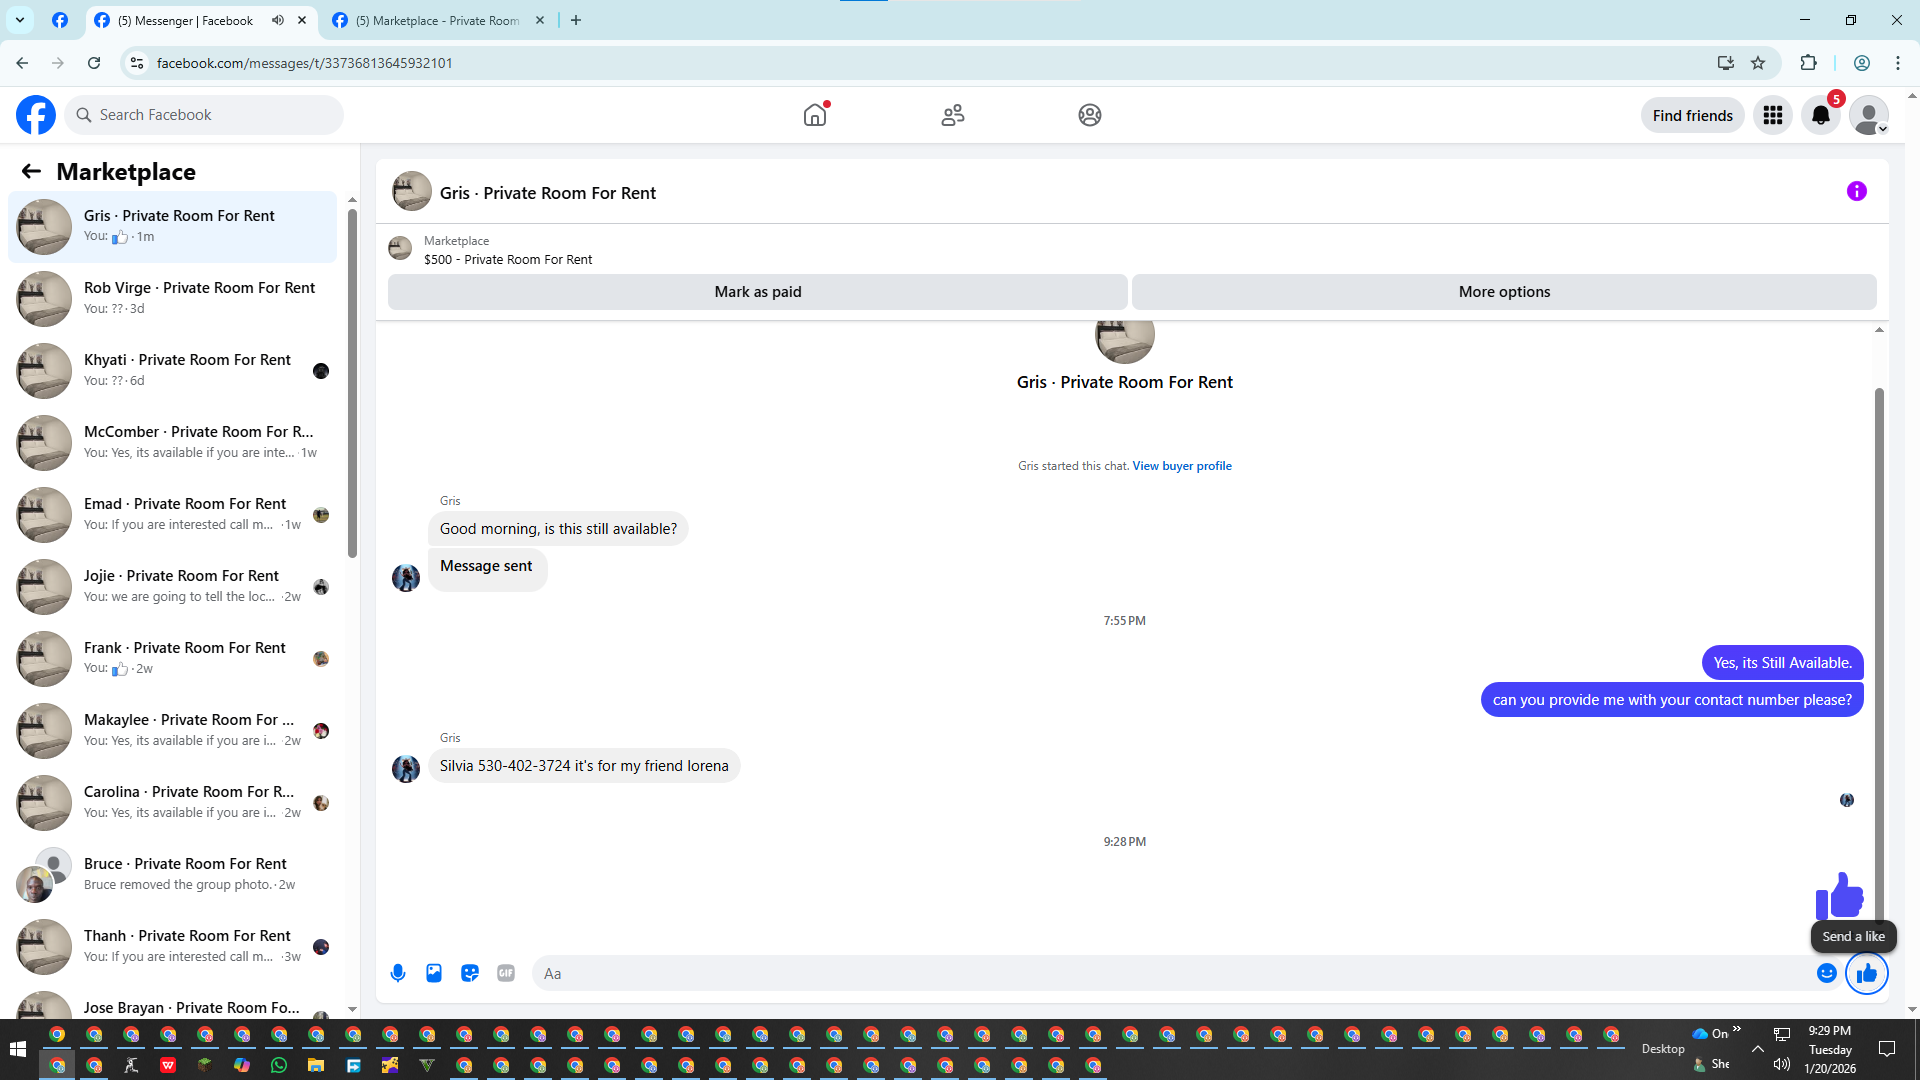Viewport: 1920px width, 1080px height.
Task: Open the View buyer profile link
Action: (x=1182, y=466)
